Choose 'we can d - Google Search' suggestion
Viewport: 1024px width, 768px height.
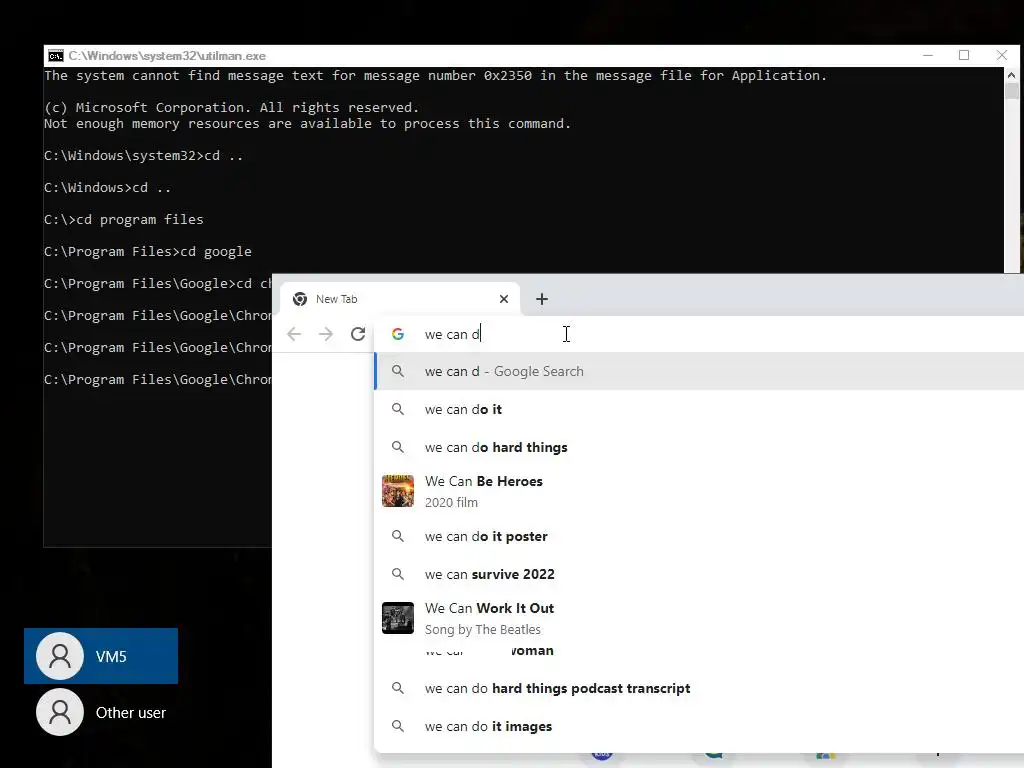coord(699,372)
